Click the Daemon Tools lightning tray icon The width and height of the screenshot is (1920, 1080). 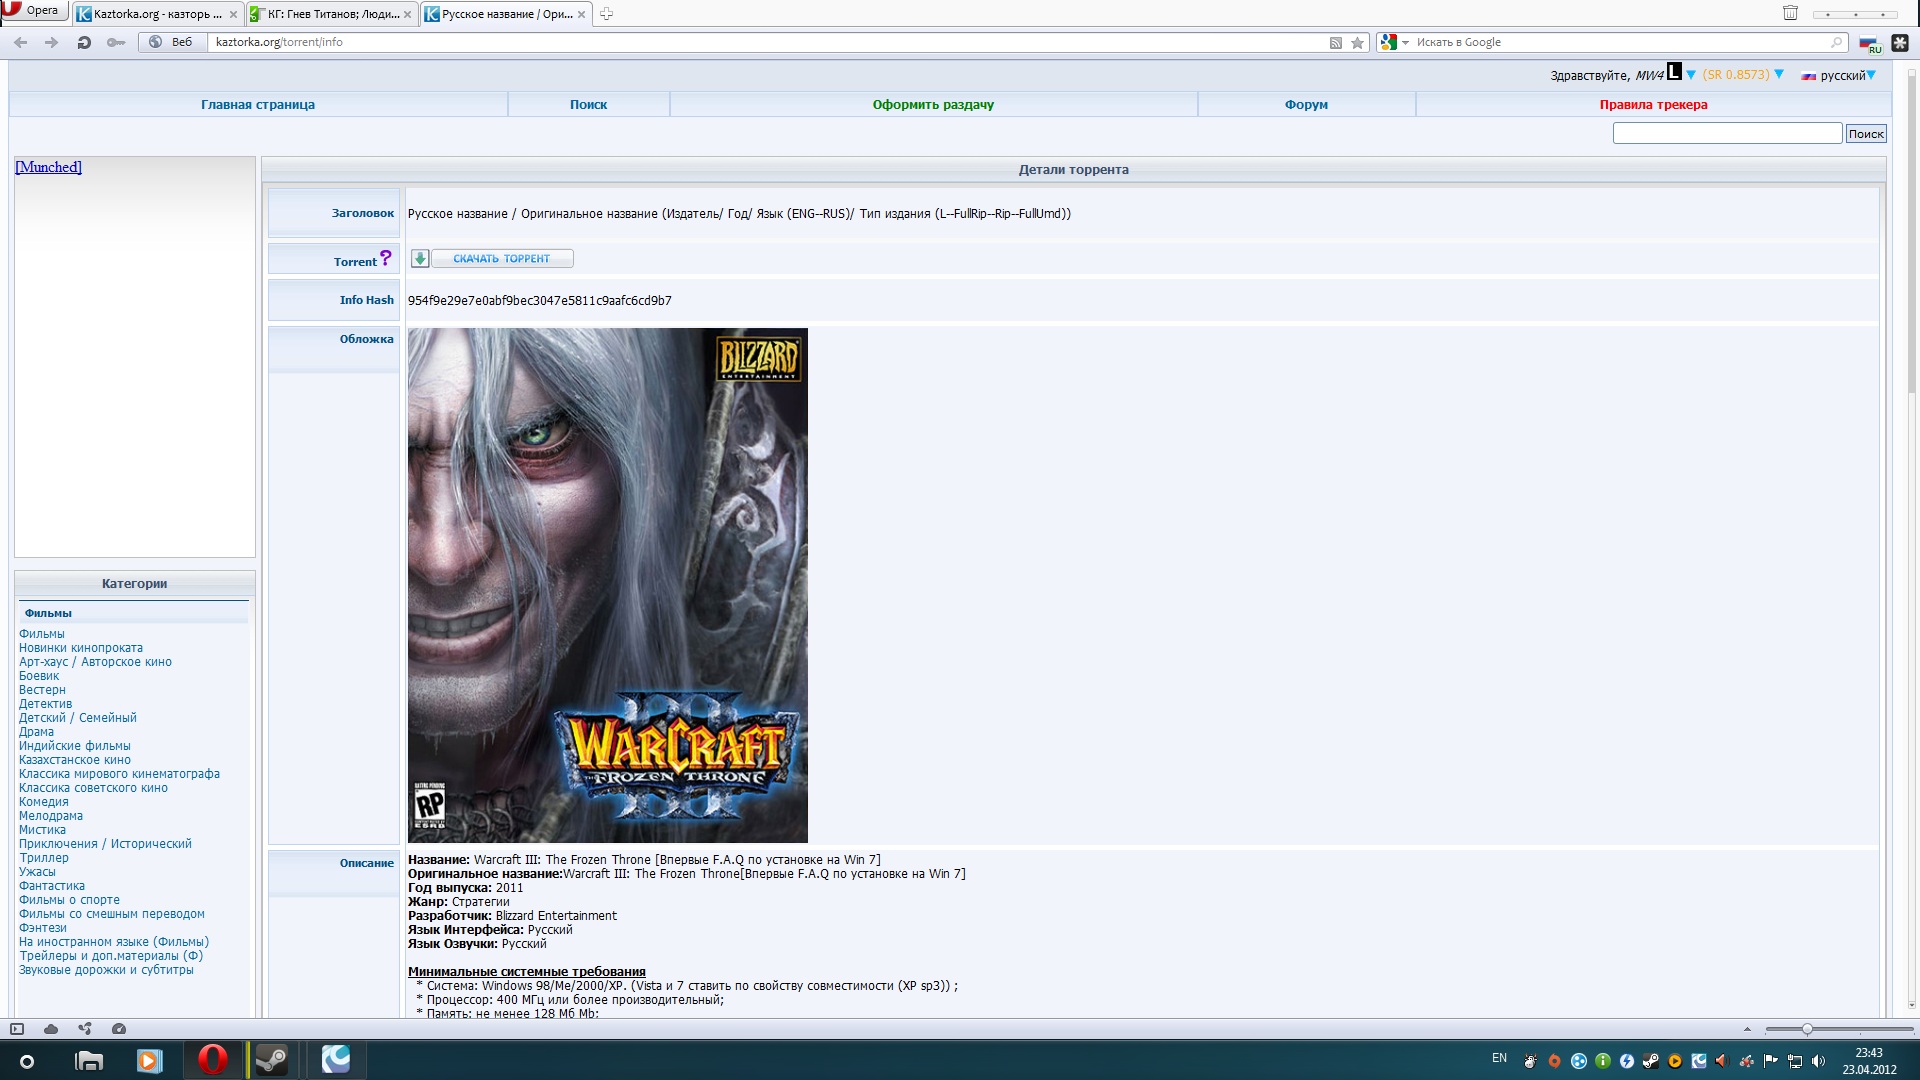[x=1627, y=1062]
